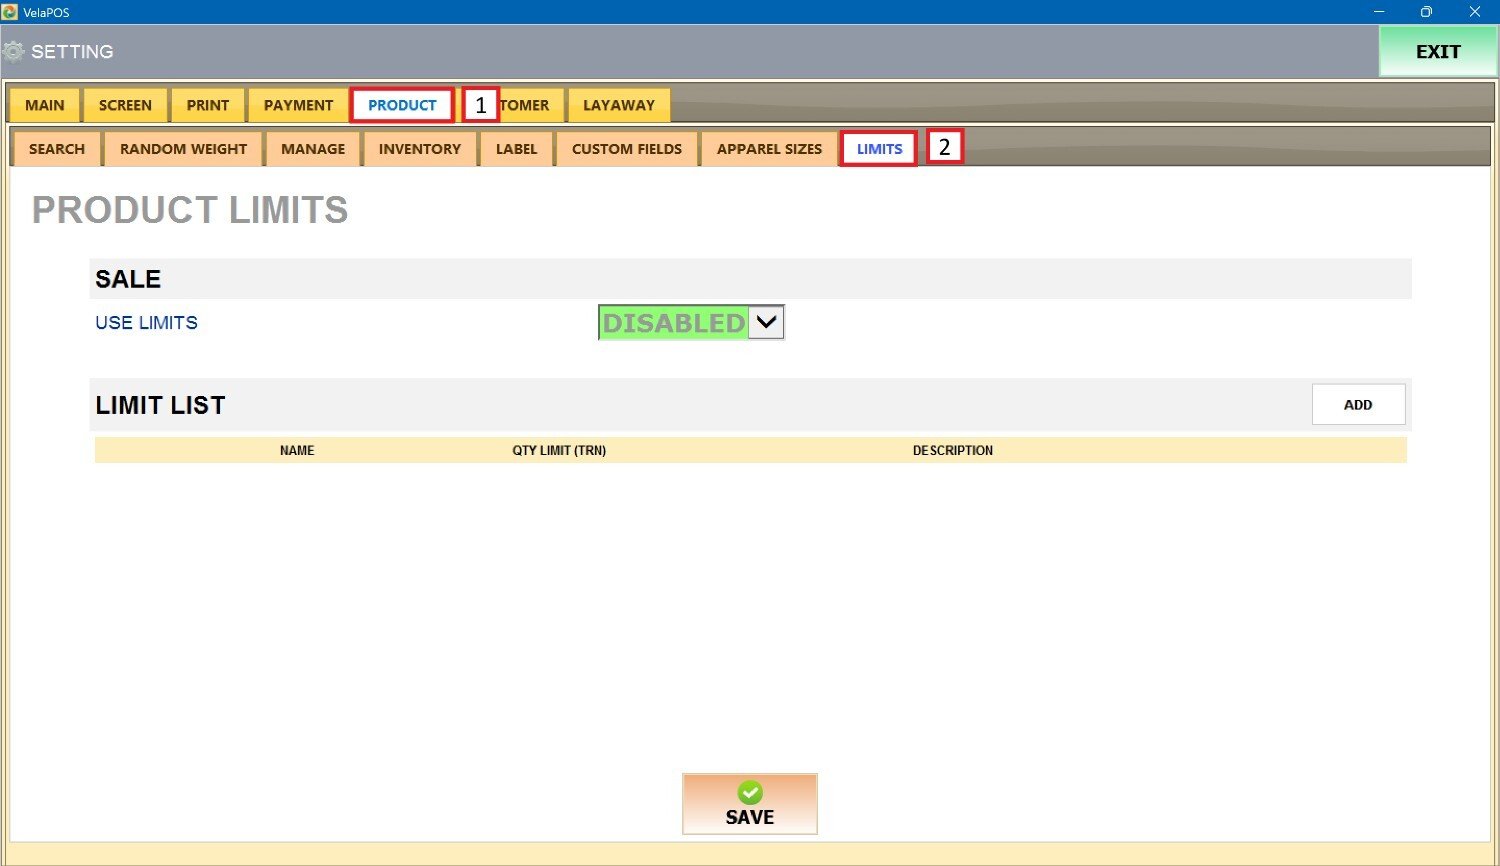Image resolution: width=1500 pixels, height=866 pixels.
Task: Click the VelaPOS app icon in title bar
Action: coord(10,12)
